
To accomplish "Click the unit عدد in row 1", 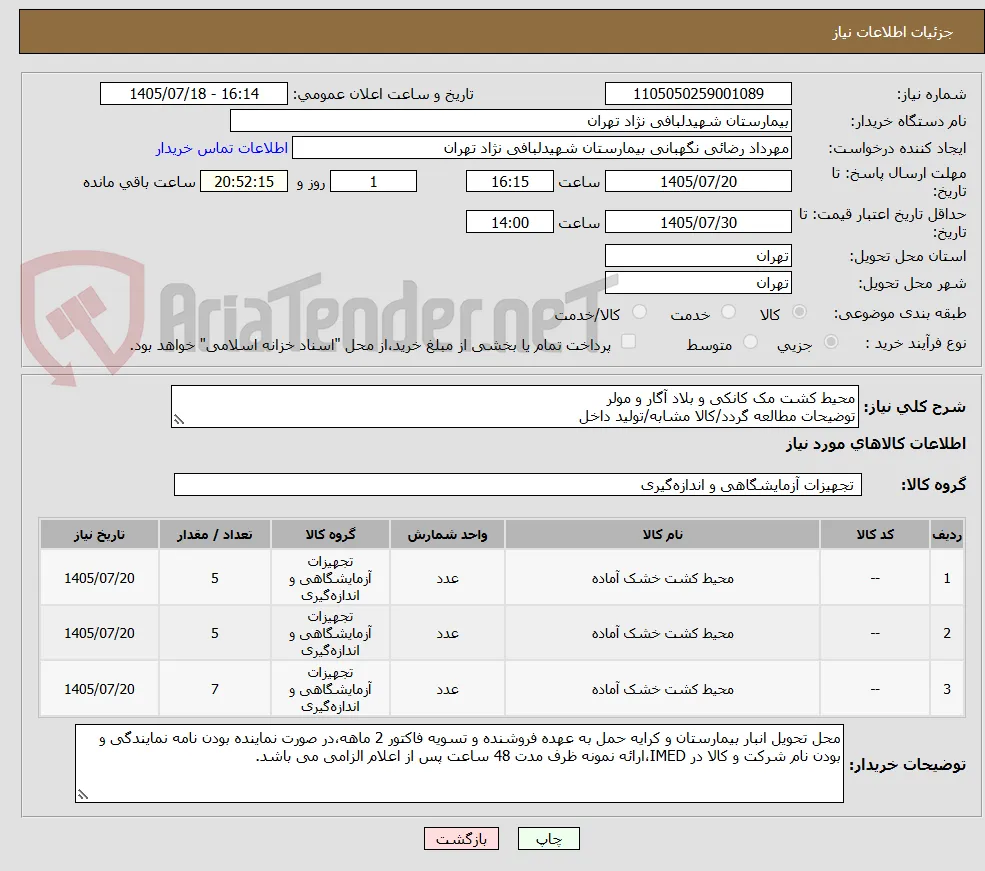I will [x=447, y=578].
